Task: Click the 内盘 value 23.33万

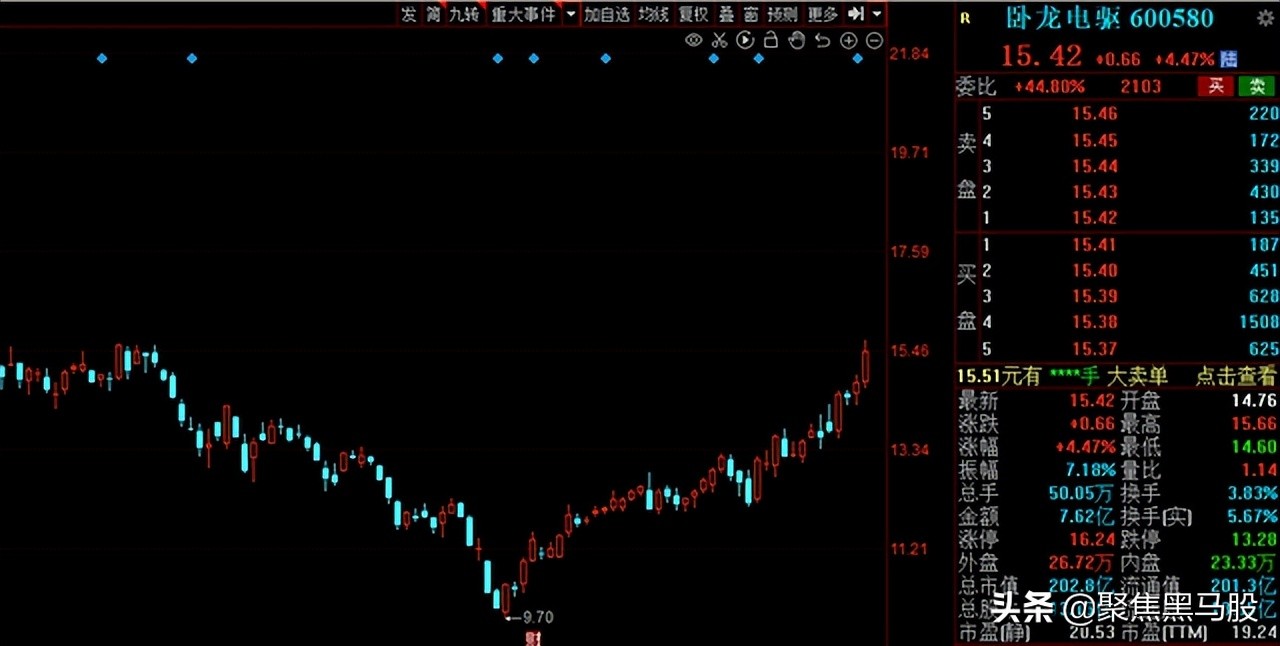Action: [x=1243, y=563]
